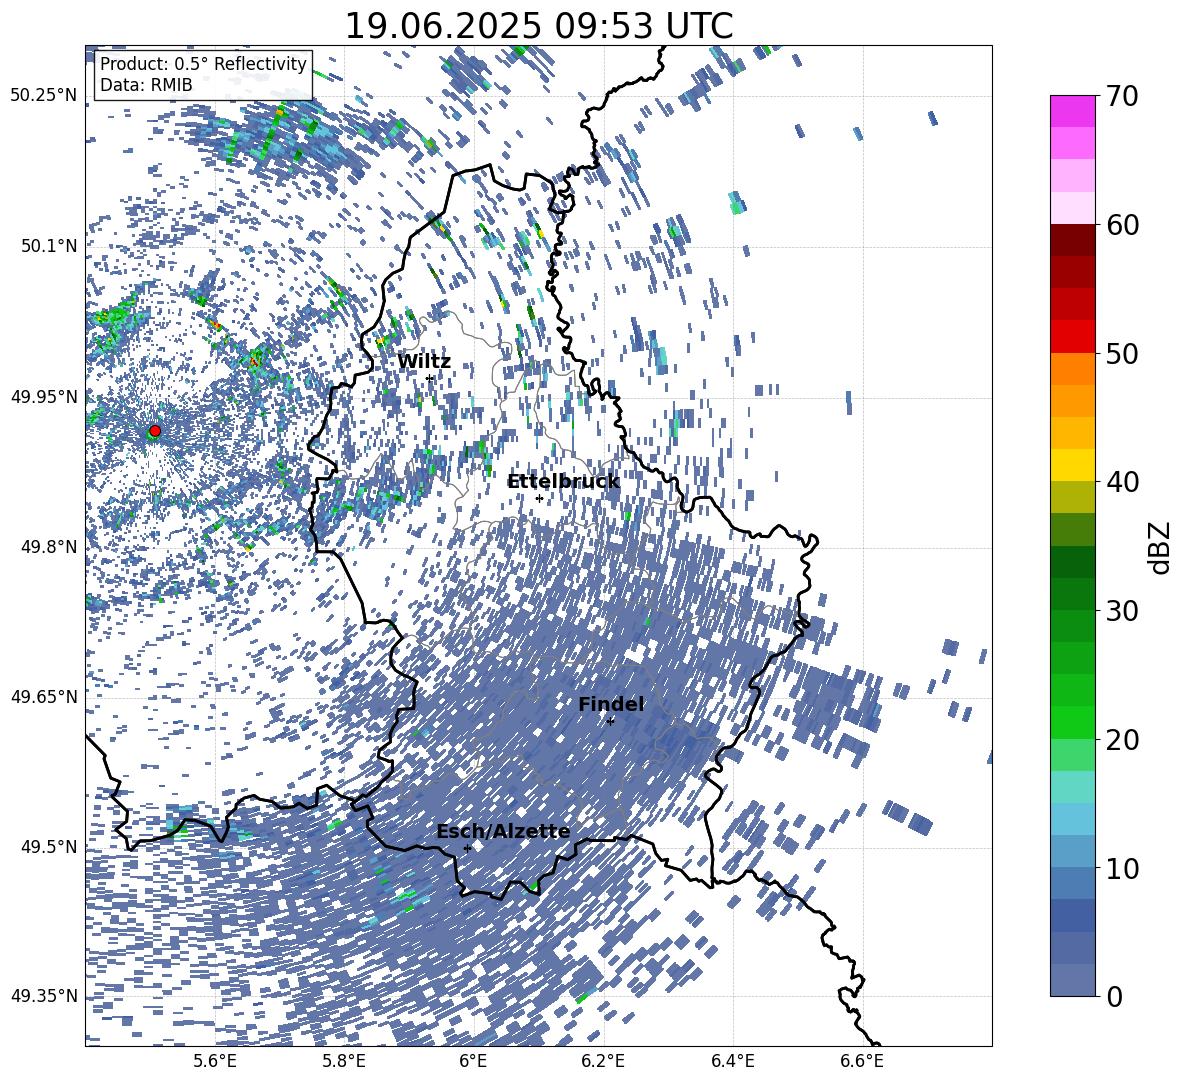Click the bright green colorbar swatch at 20
The width and height of the screenshot is (1184, 1081).
point(1072,722)
